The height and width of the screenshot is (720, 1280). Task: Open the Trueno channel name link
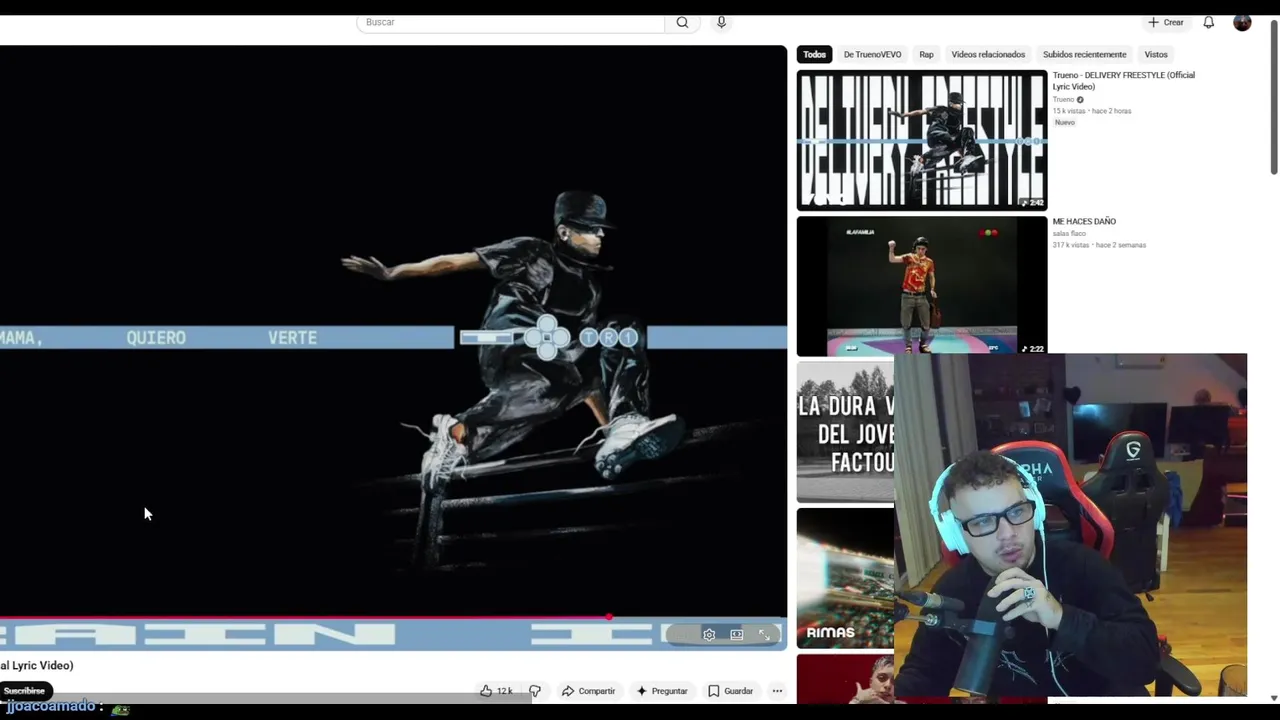coord(1063,100)
